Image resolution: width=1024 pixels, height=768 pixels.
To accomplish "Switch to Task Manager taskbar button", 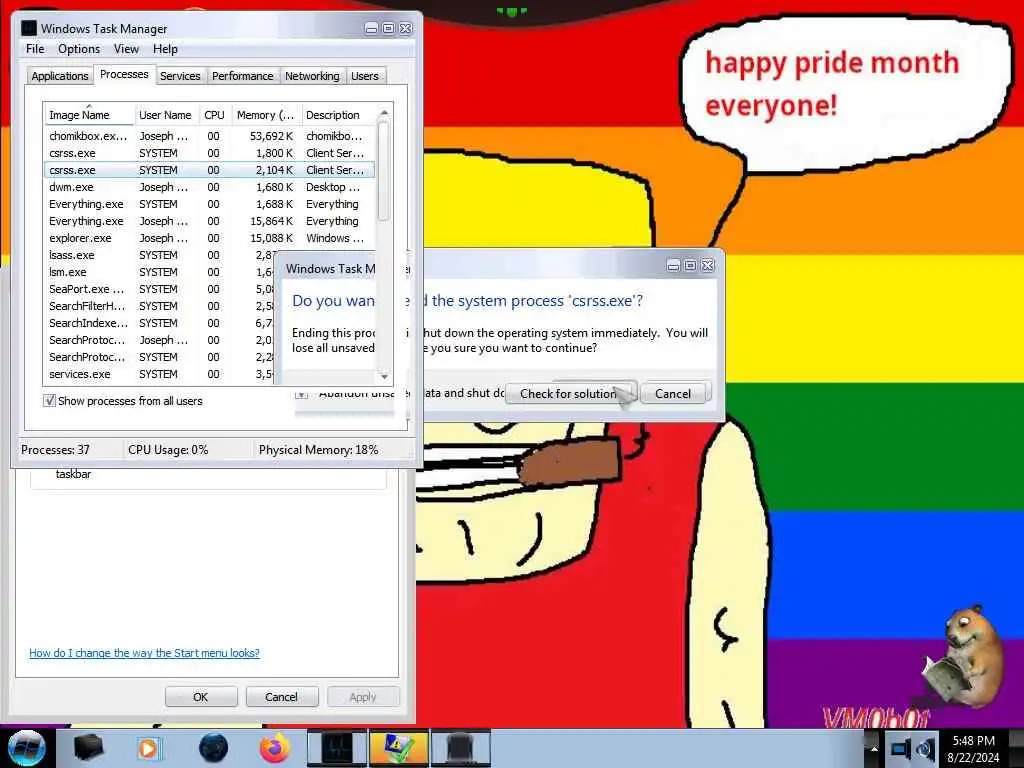I will [336, 748].
